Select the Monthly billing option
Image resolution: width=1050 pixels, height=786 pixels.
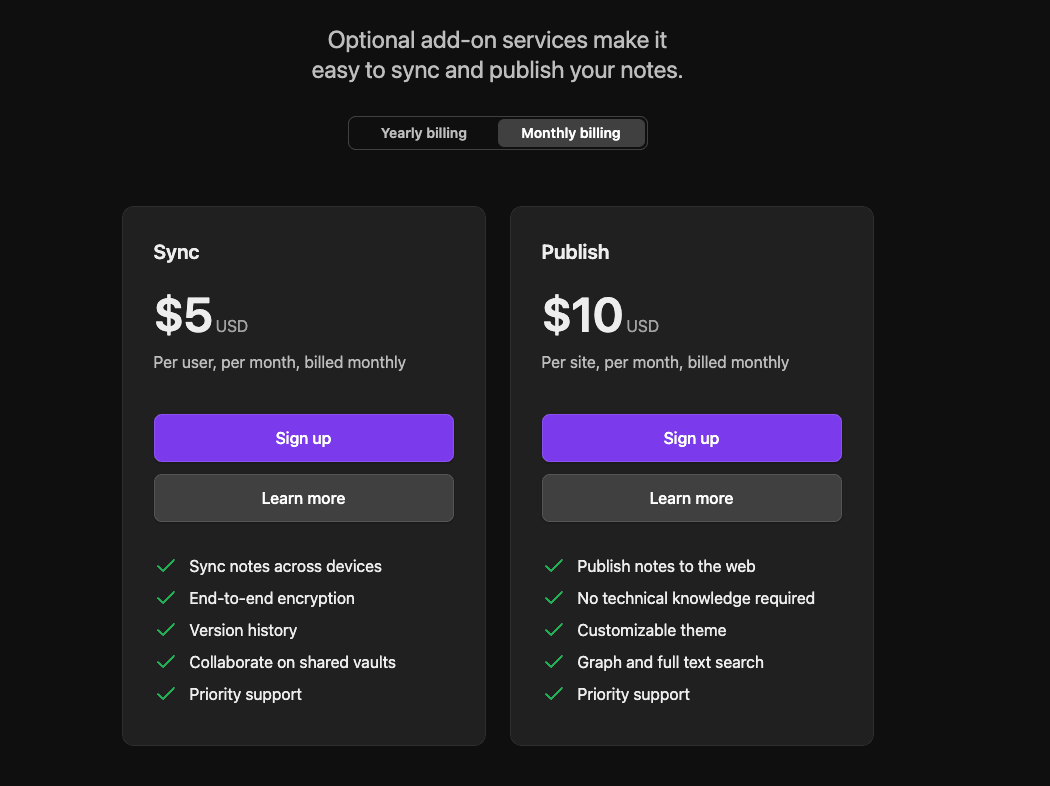tap(571, 133)
